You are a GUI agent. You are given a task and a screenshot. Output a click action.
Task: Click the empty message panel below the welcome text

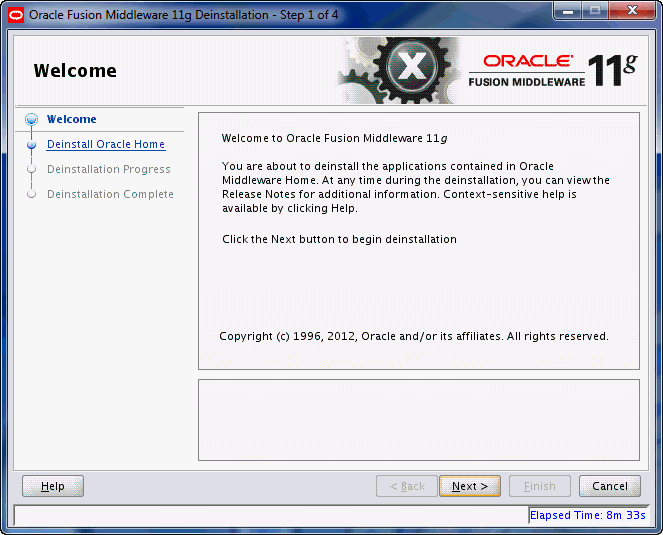[418, 419]
